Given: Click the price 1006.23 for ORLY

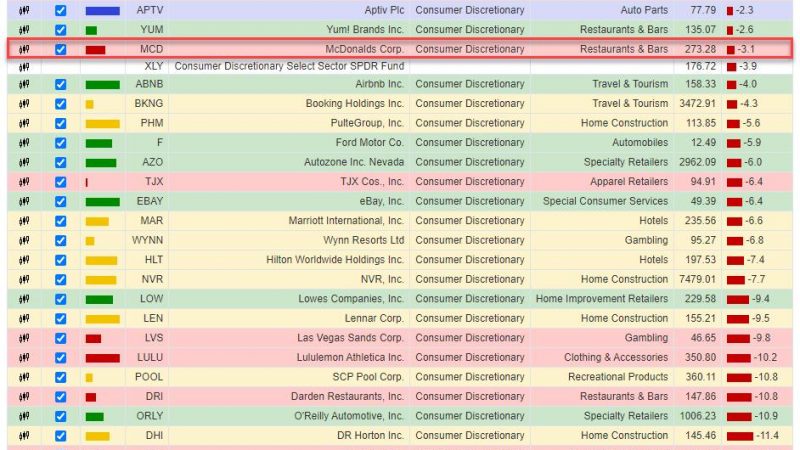Looking at the screenshot, I should coord(697,416).
